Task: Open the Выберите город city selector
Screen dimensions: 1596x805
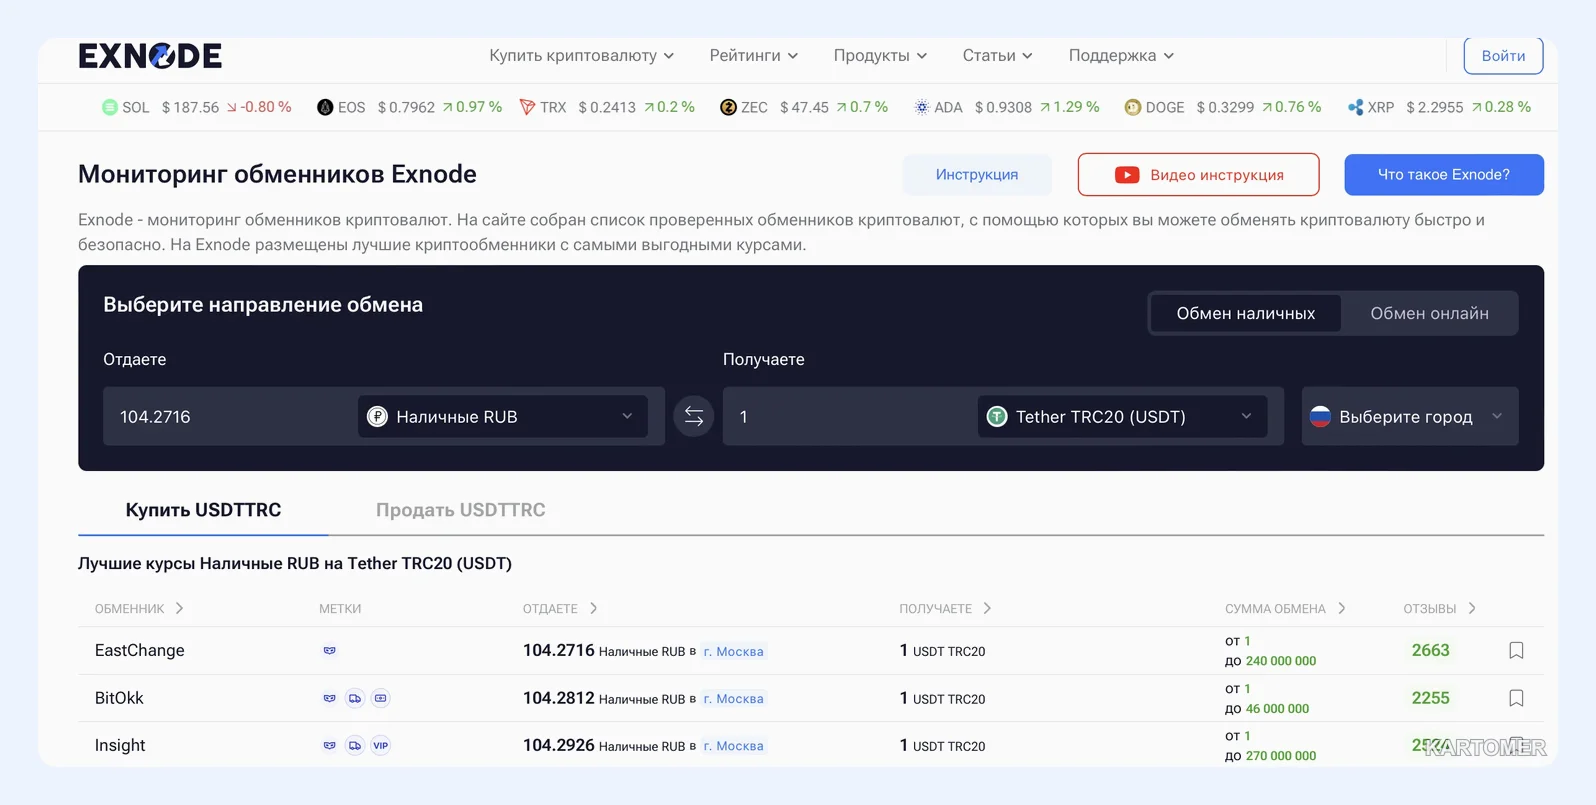Action: (1410, 417)
